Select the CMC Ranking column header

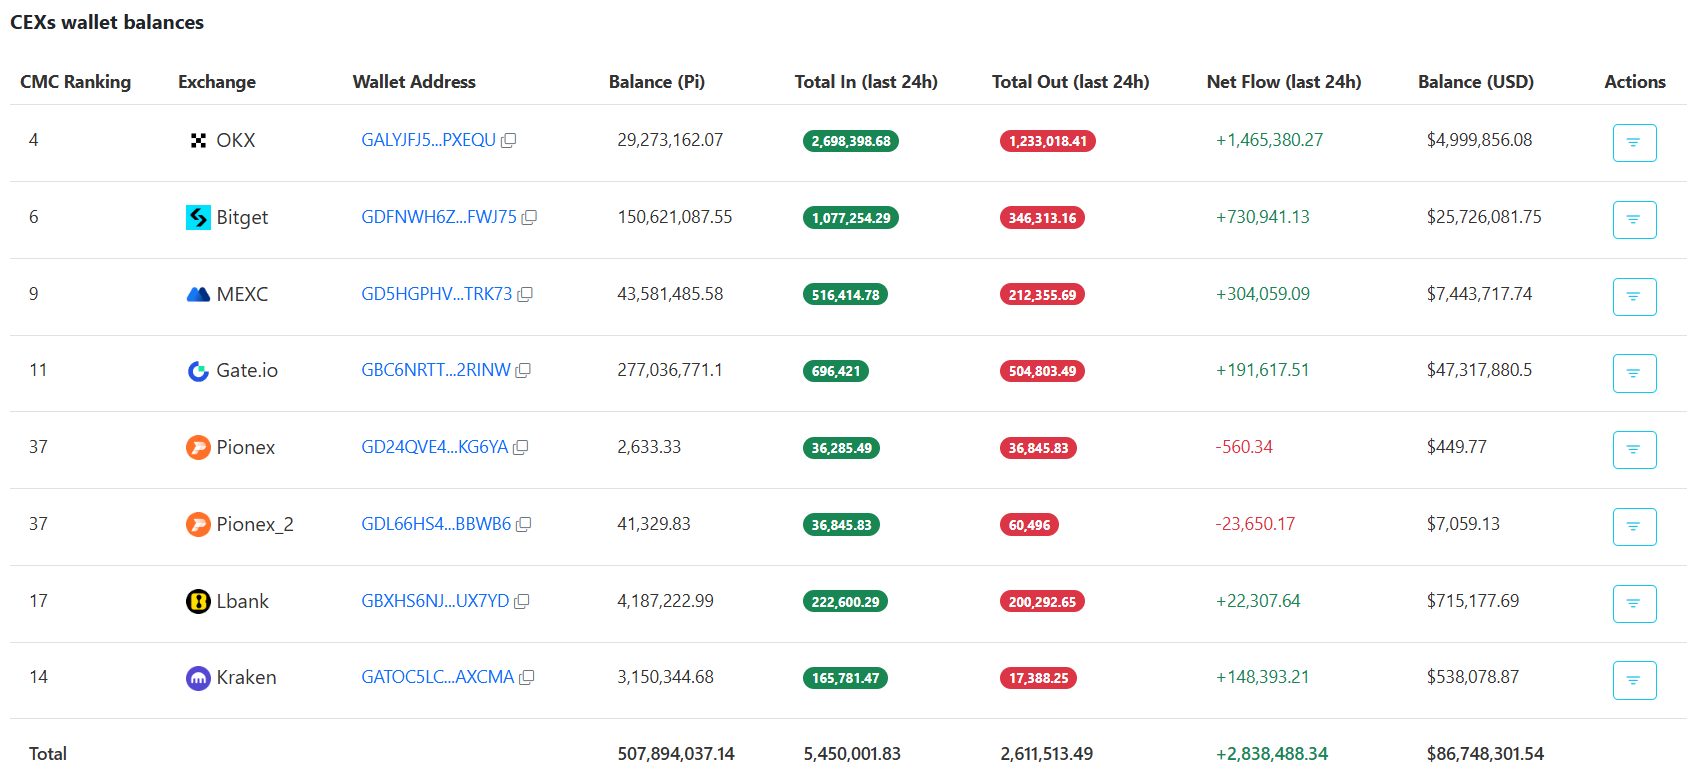coord(75,82)
